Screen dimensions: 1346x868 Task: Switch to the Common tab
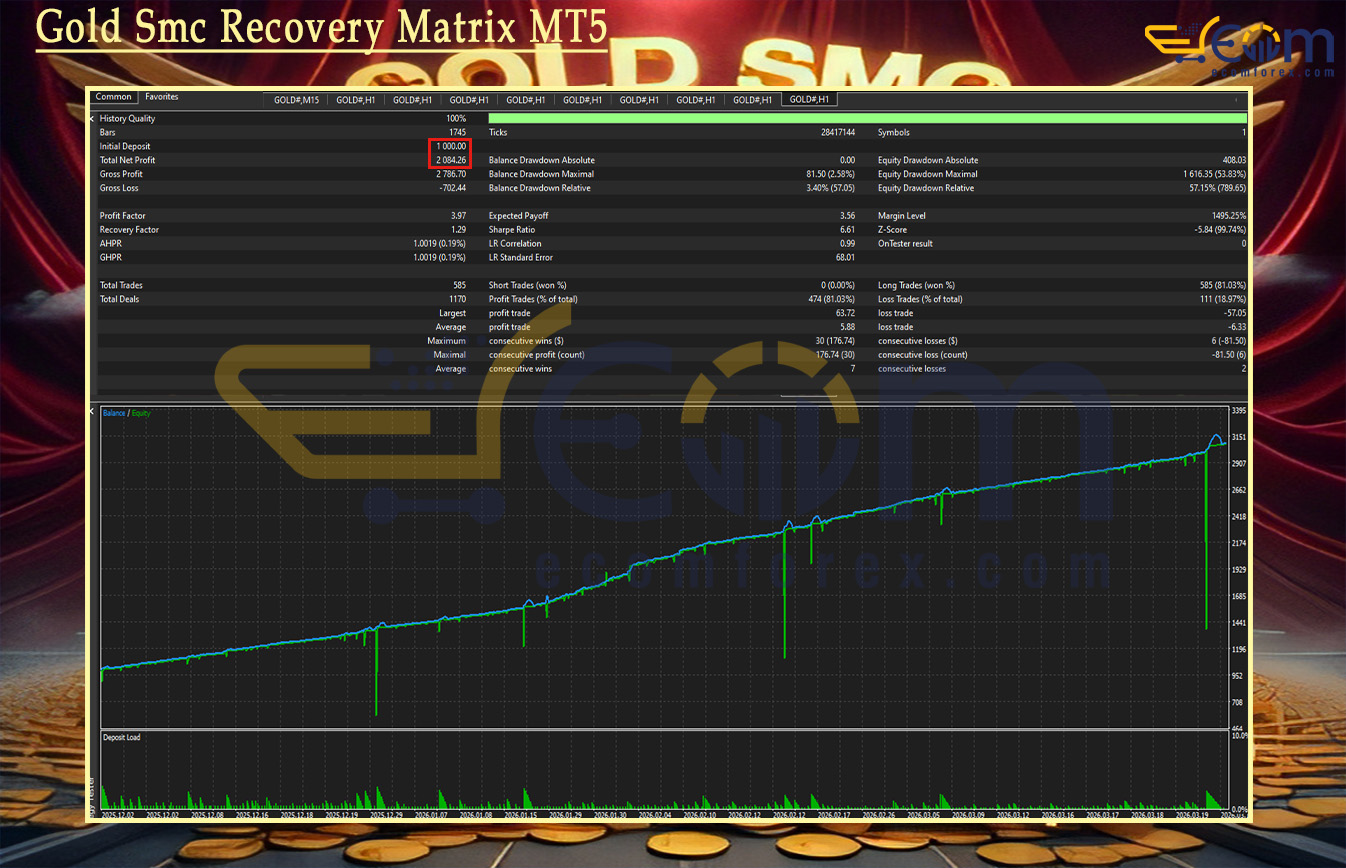pos(114,97)
